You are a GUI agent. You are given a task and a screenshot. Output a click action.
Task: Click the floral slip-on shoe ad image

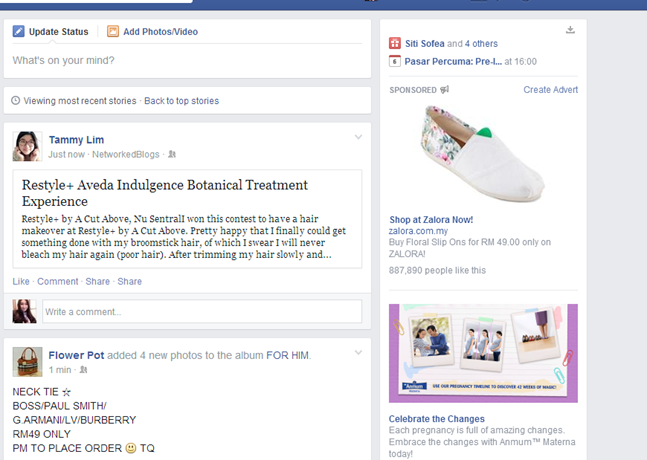coord(483,154)
